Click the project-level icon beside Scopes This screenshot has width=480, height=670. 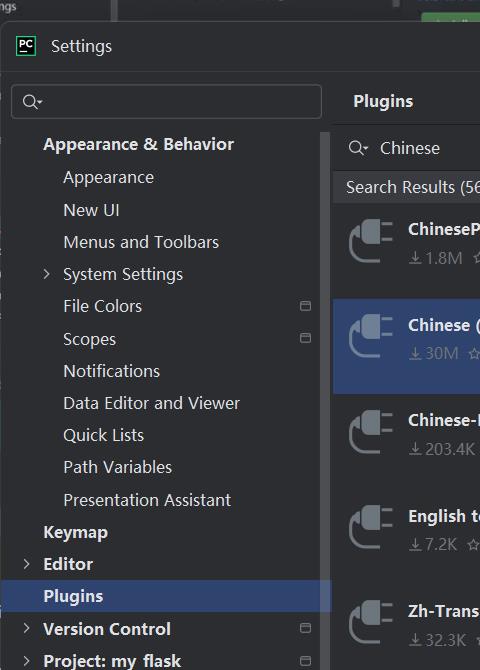[305, 338]
